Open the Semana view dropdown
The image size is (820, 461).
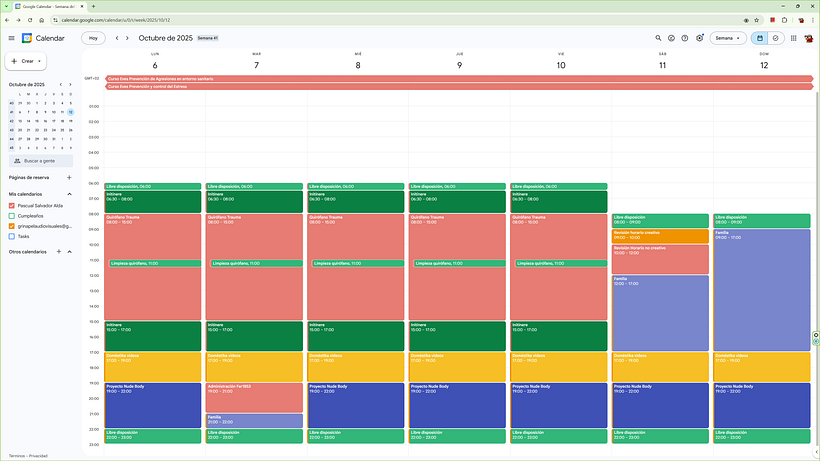click(727, 38)
